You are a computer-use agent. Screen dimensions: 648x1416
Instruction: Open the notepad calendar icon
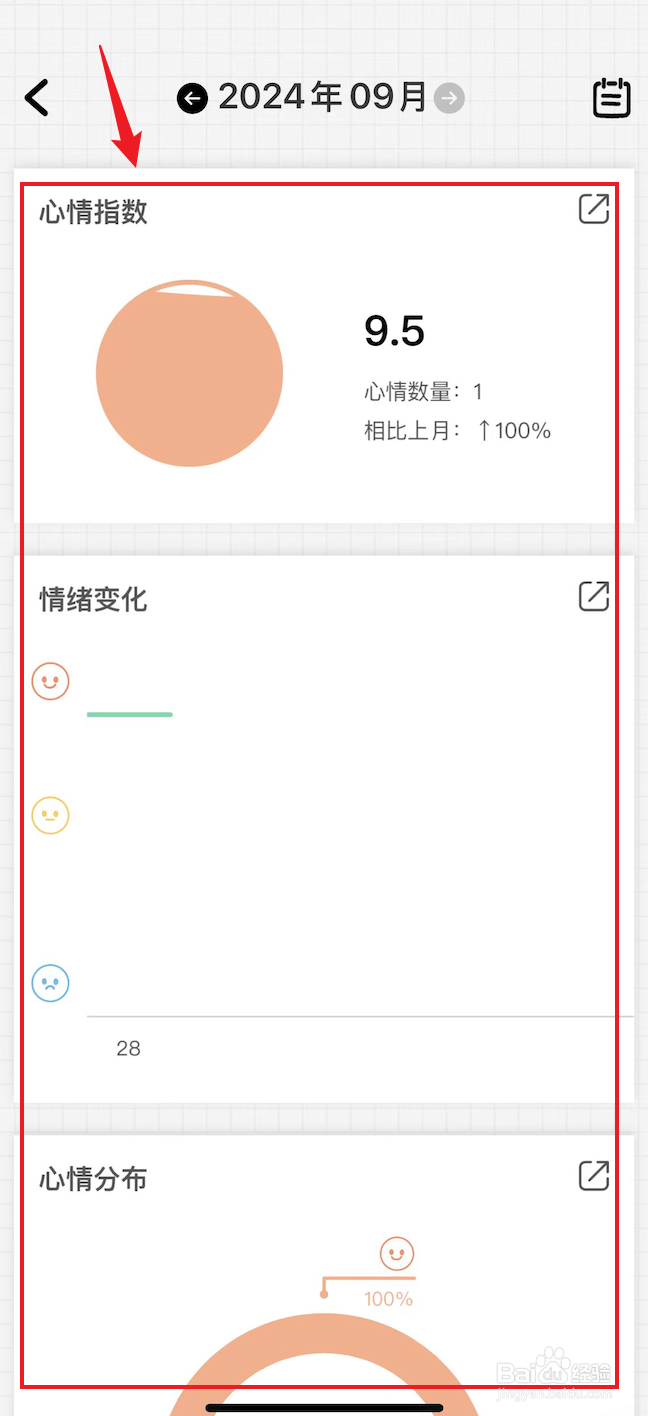coord(612,98)
